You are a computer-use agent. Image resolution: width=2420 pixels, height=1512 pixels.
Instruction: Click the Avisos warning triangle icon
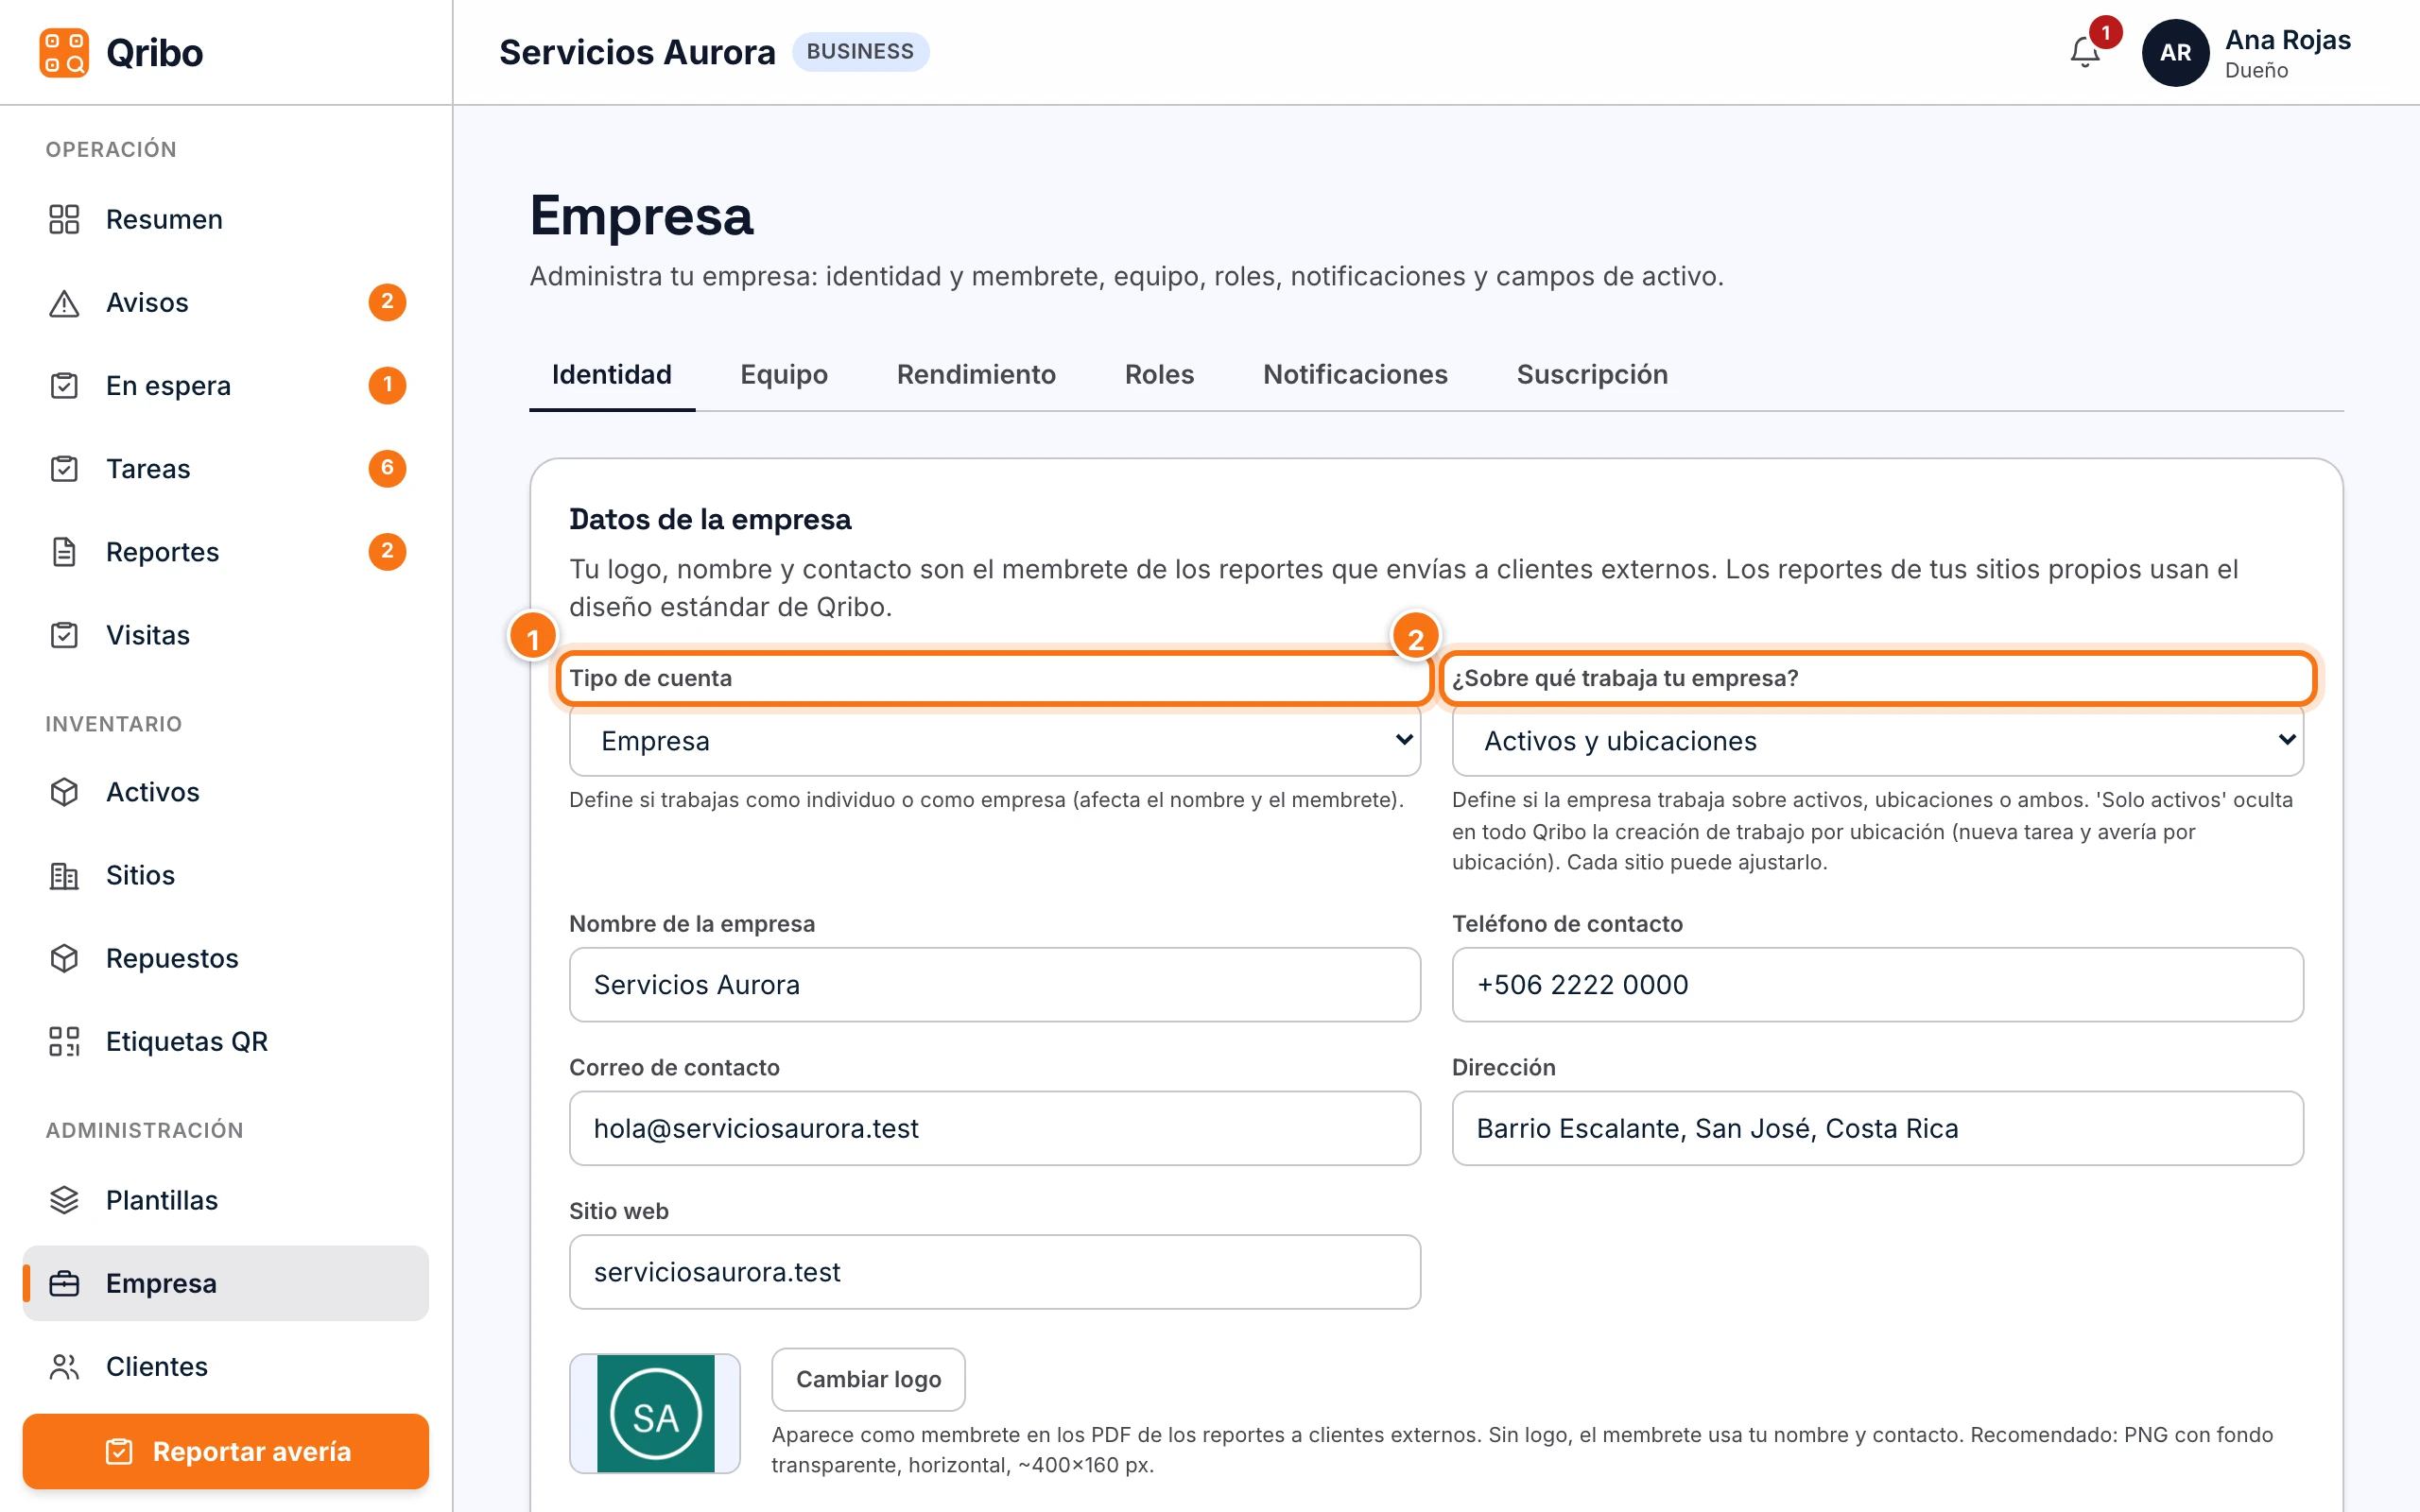(64, 302)
